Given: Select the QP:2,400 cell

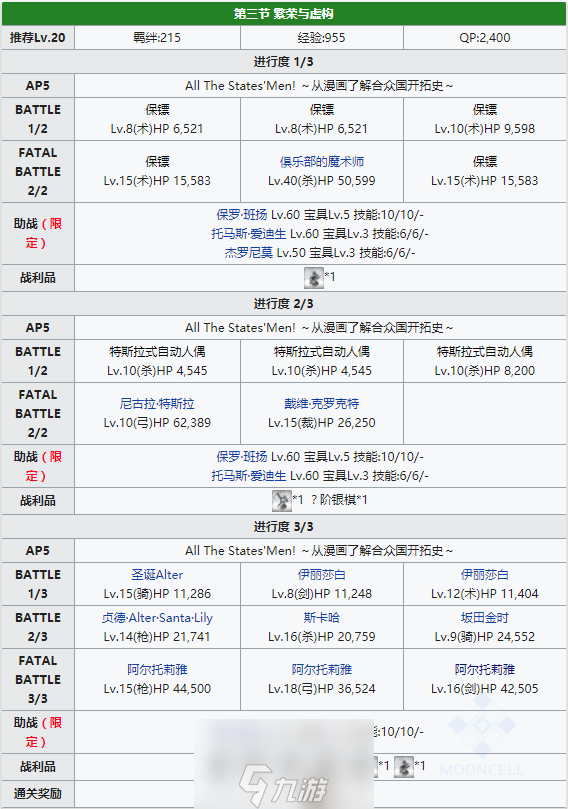Looking at the screenshot, I should click(484, 38).
